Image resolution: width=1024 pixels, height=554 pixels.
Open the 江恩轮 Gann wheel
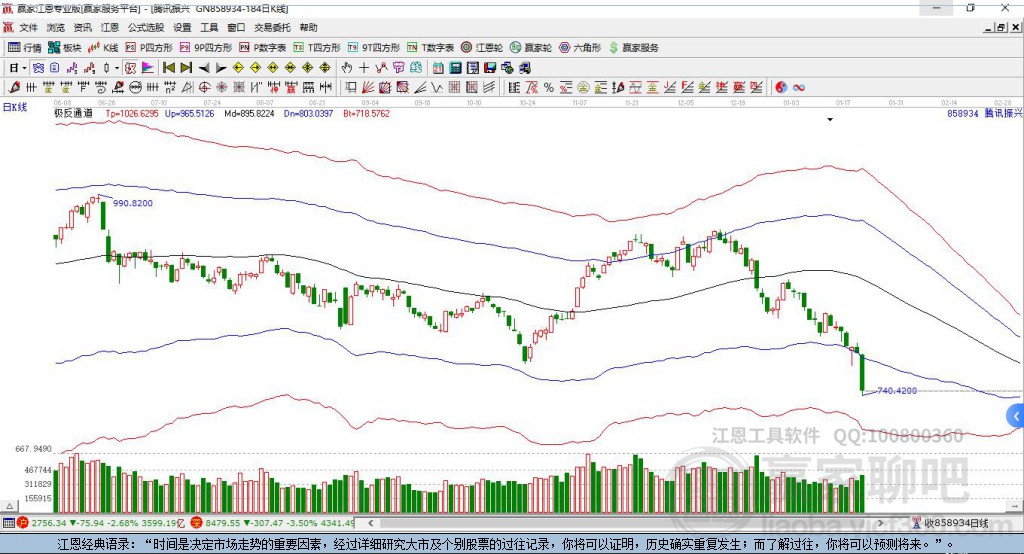482,48
